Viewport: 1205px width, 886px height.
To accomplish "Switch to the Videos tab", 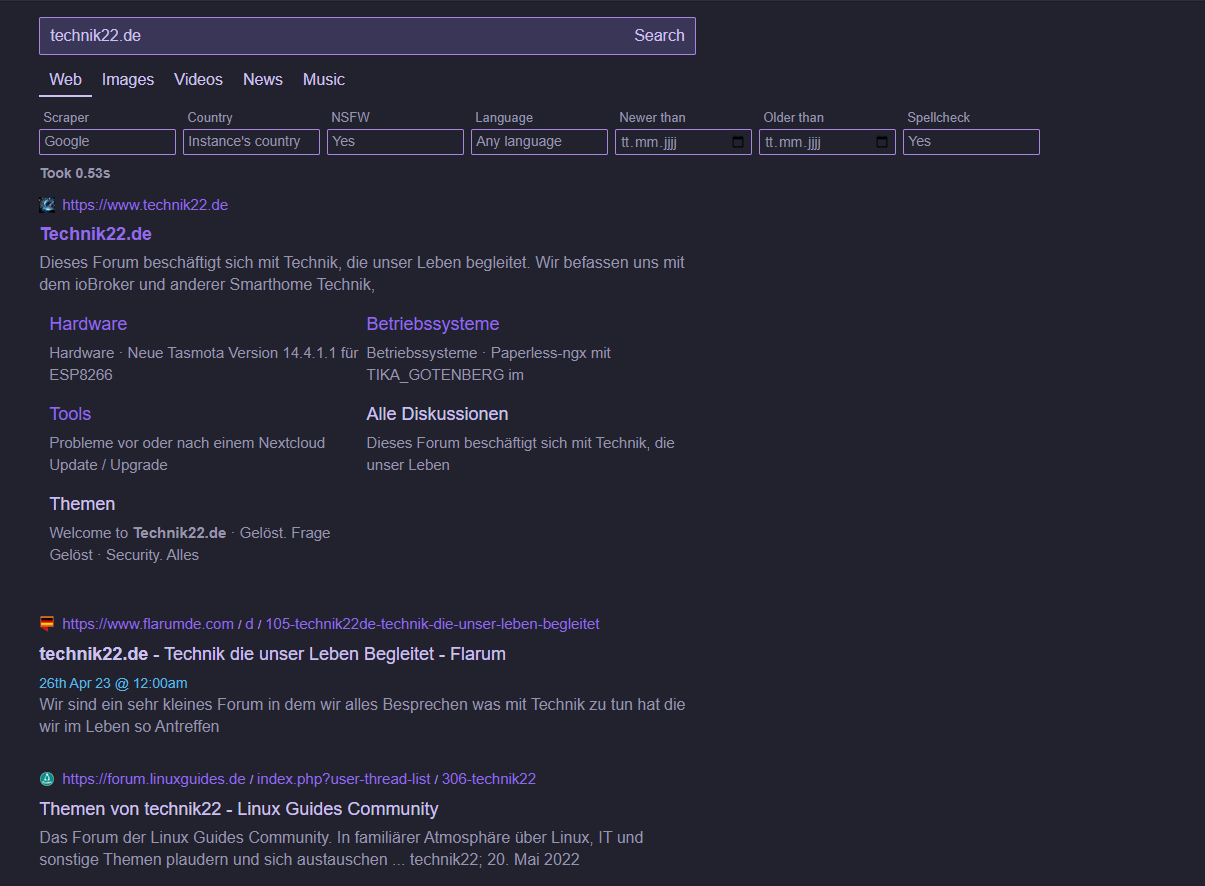I will pos(198,80).
